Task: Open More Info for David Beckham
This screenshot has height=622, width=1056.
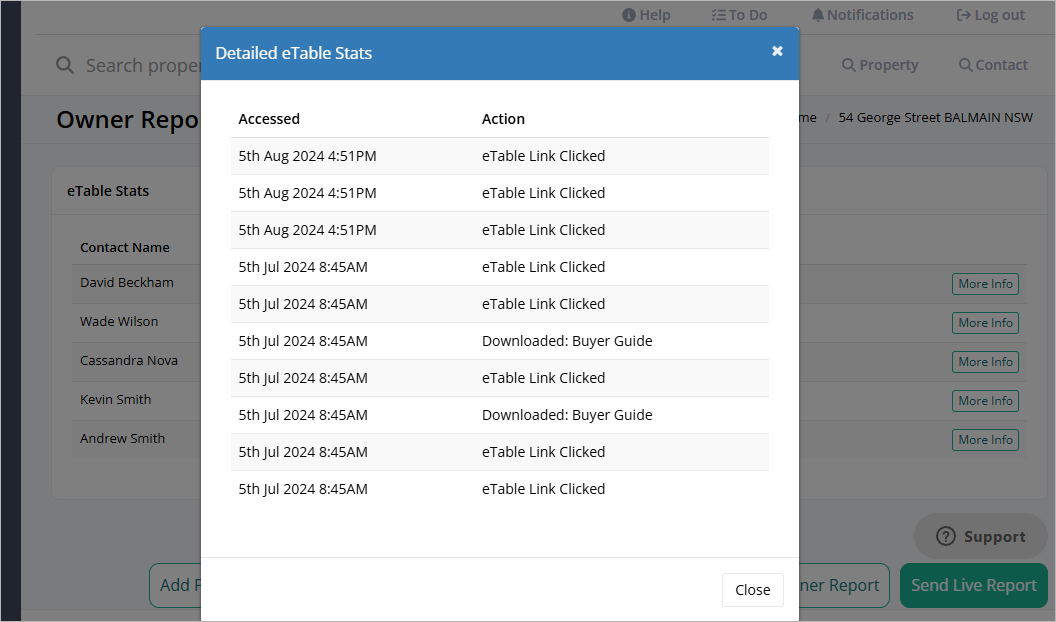Action: (x=985, y=284)
